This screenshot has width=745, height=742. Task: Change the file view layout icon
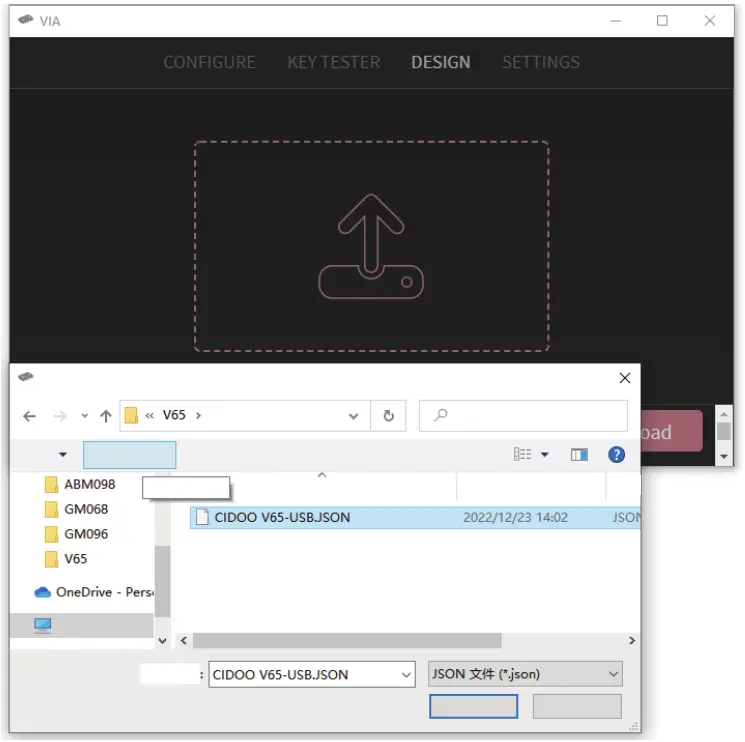(522, 454)
